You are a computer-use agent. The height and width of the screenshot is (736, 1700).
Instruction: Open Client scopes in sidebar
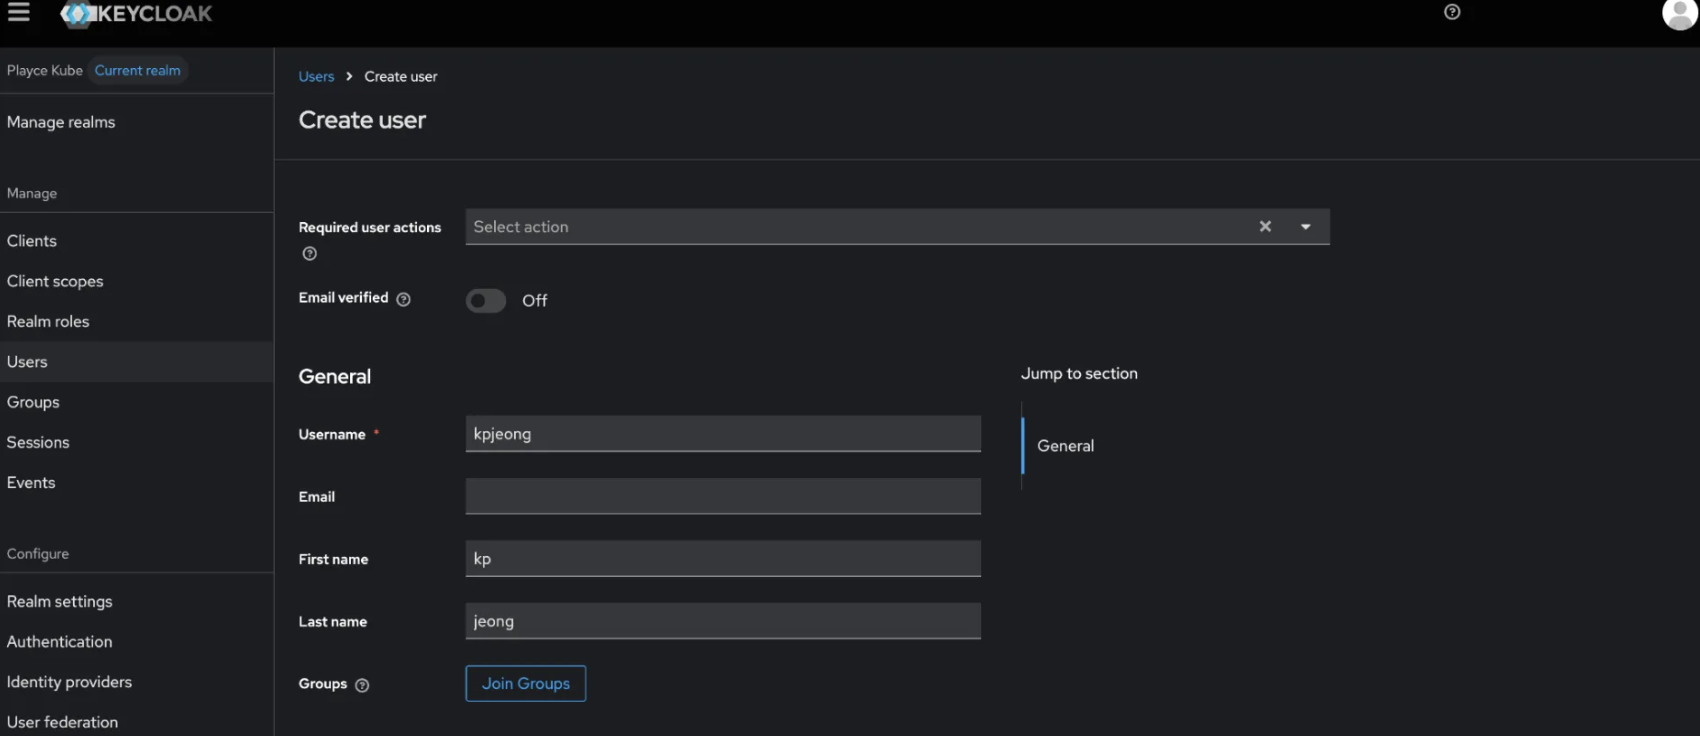[x=137, y=281]
